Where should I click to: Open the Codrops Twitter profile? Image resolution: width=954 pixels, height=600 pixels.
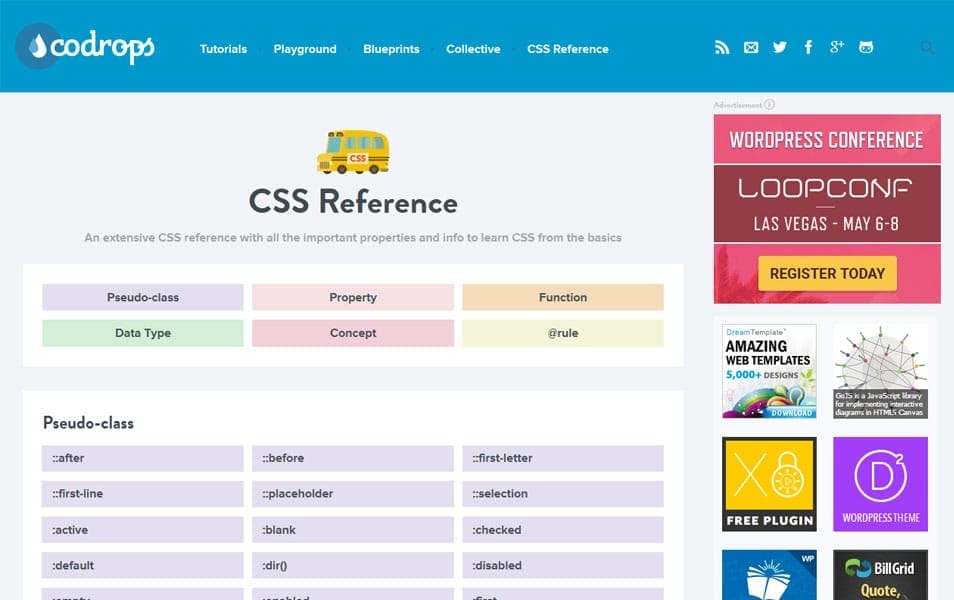pos(780,46)
